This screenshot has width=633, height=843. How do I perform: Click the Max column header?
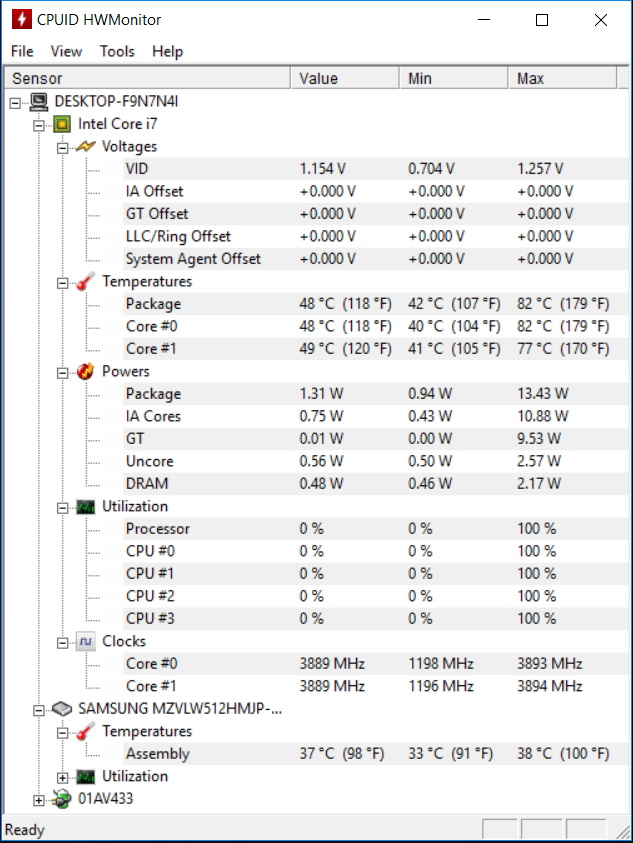point(562,78)
